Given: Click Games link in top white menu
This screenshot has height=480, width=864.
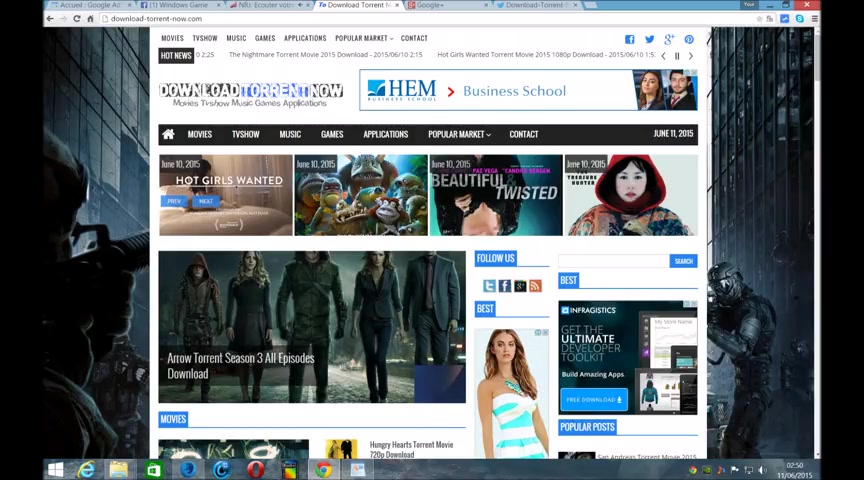Looking at the screenshot, I should tap(265, 38).
